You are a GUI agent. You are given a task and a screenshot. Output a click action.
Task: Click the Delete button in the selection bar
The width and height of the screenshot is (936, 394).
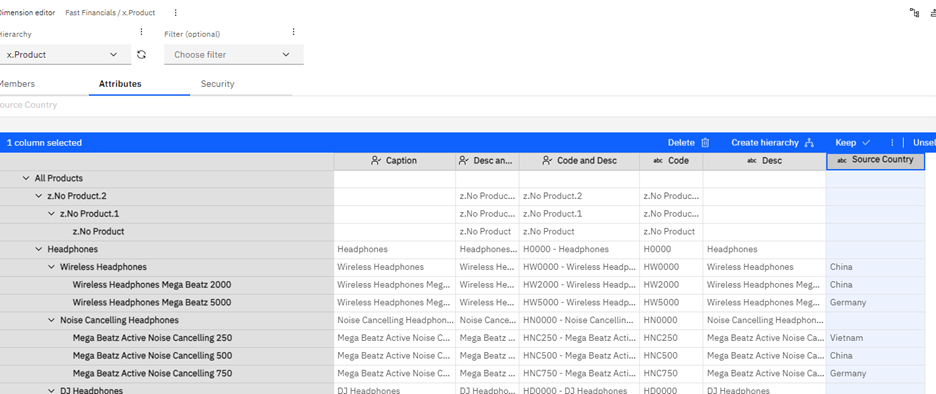(x=688, y=143)
